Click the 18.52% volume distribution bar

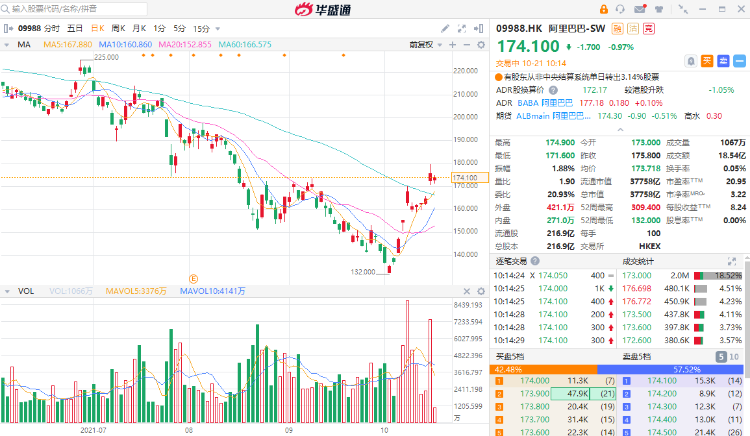[718, 276]
